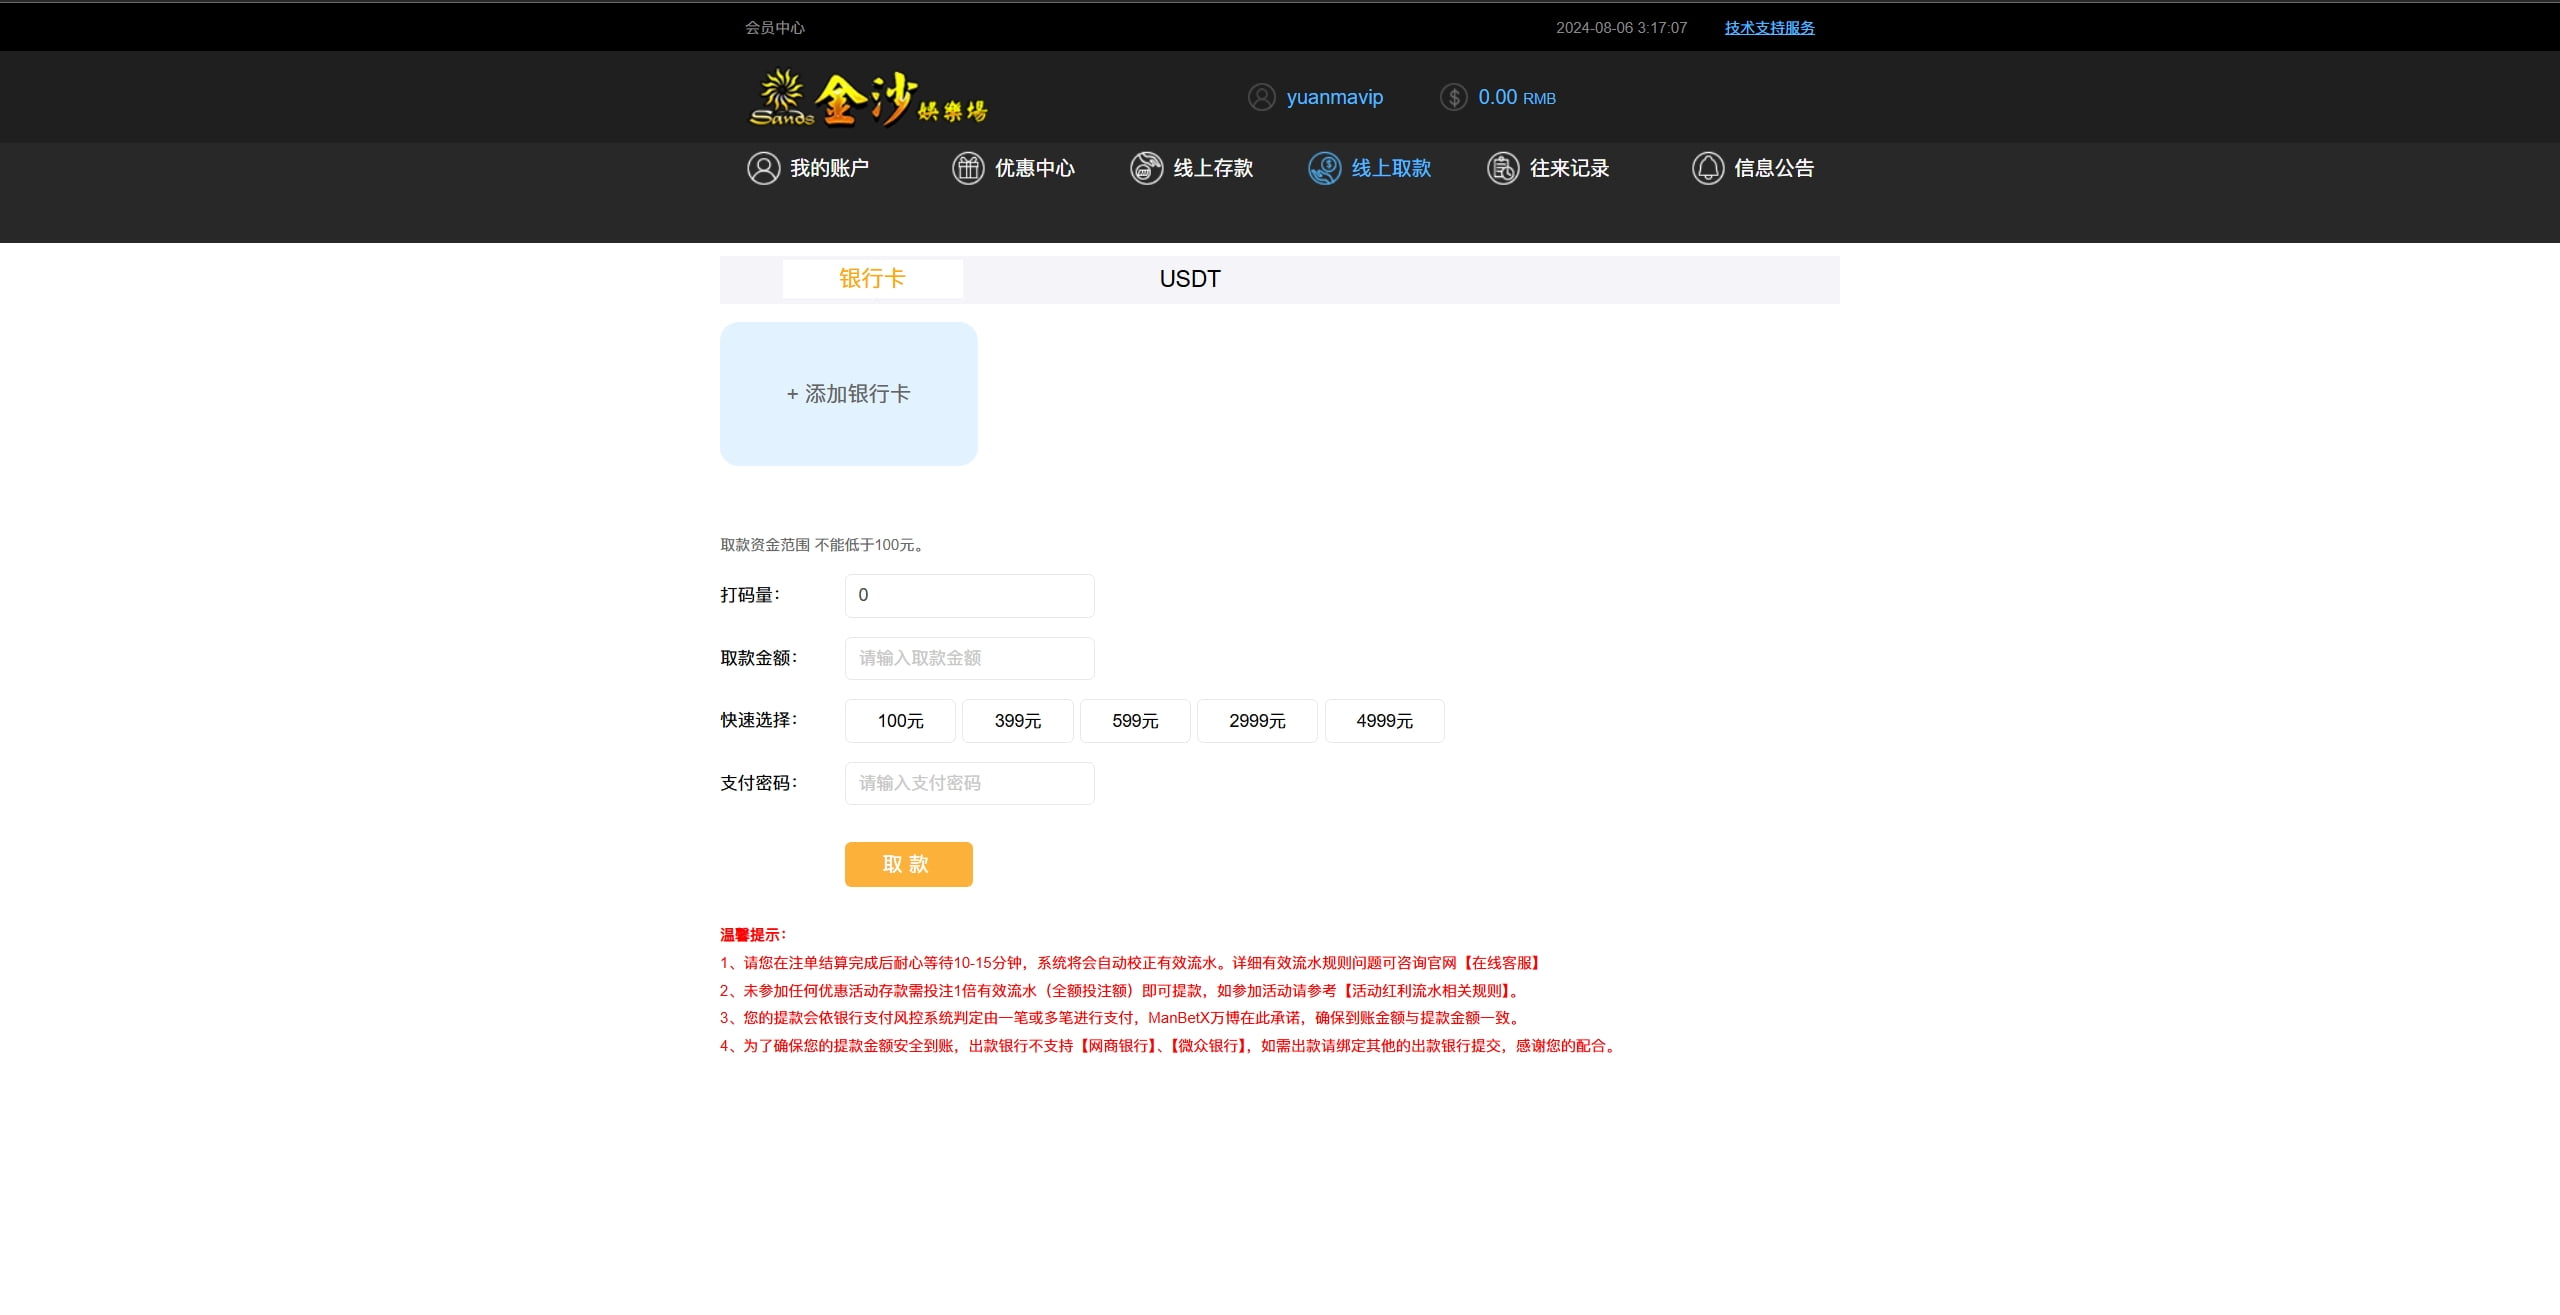Add a new bank card
The height and width of the screenshot is (1315, 2560).
pyautogui.click(x=848, y=394)
